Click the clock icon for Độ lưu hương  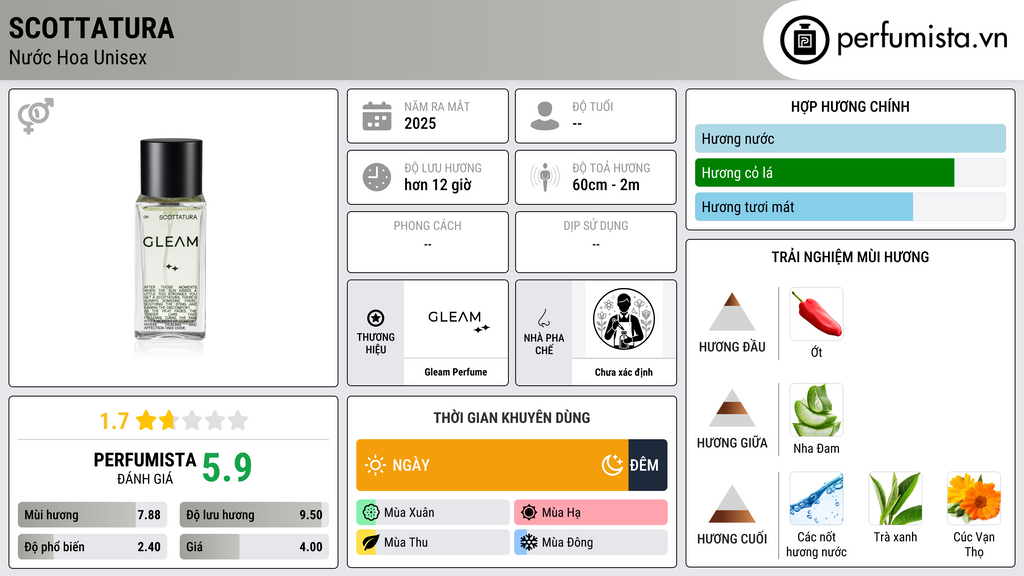[377, 177]
